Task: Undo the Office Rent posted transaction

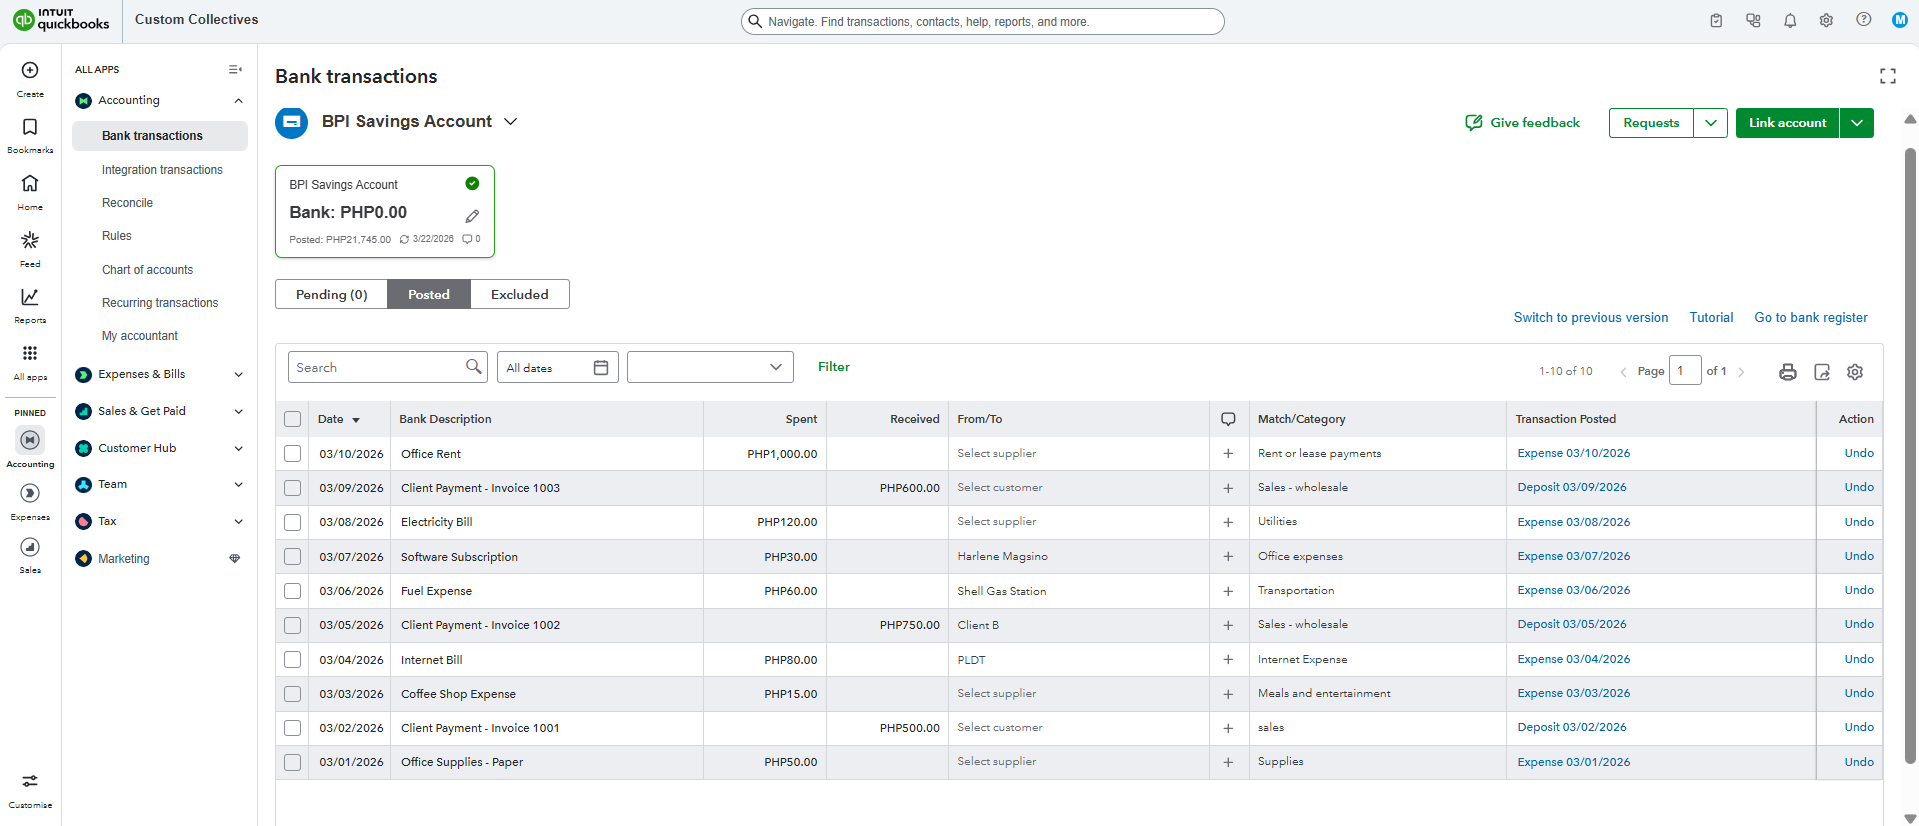Action: [1859, 454]
